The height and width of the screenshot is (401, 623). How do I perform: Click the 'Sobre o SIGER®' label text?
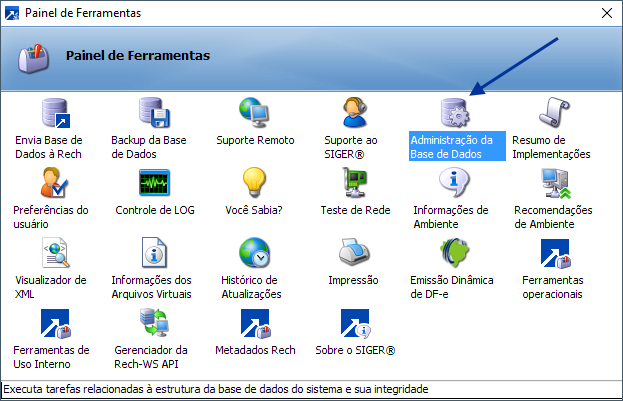pos(355,350)
